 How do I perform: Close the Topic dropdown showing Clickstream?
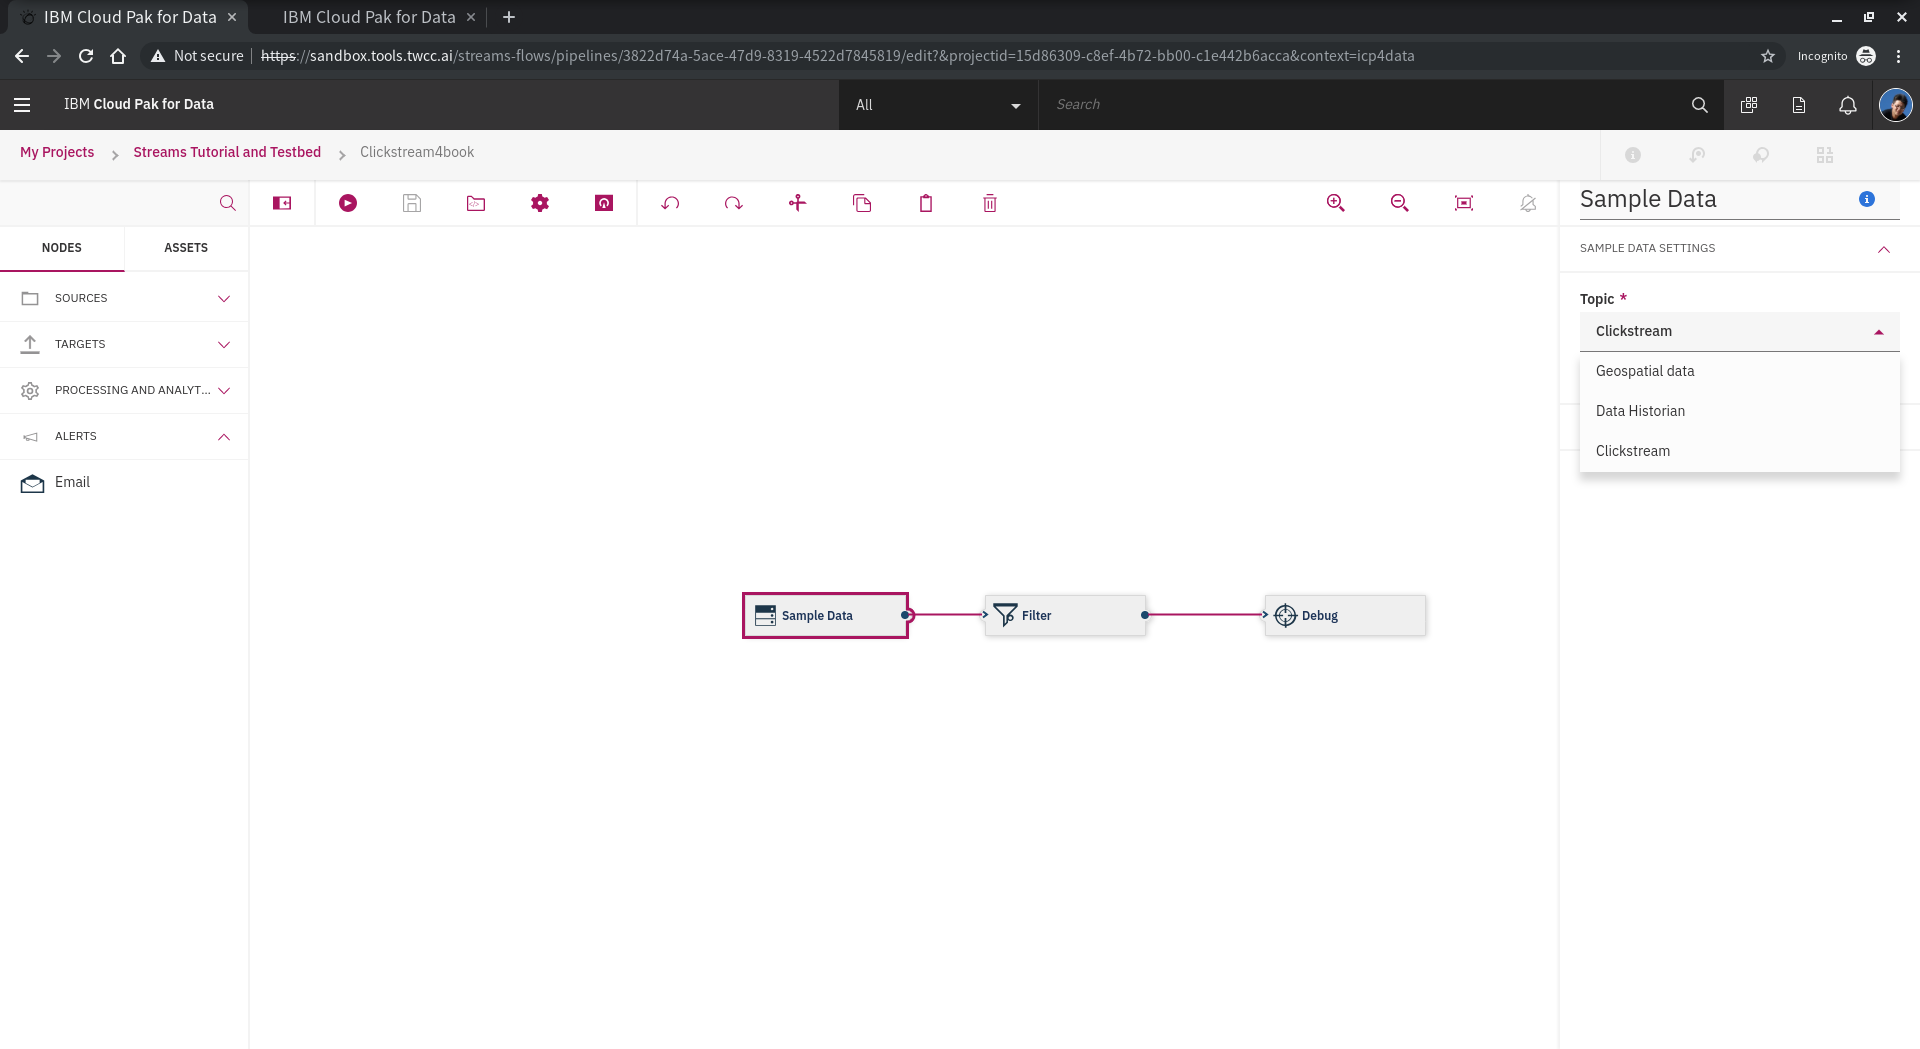1739,331
